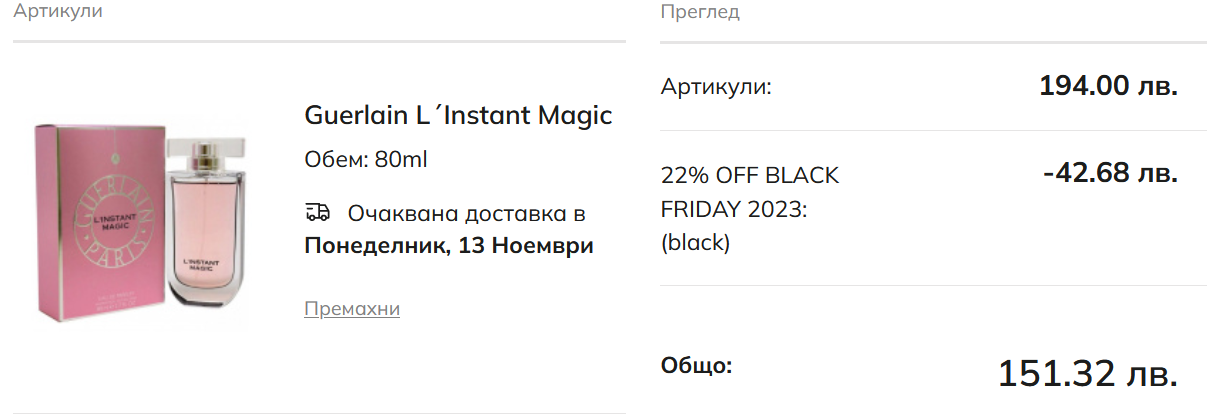Click the gold cap of the perfume bottle

(205, 156)
